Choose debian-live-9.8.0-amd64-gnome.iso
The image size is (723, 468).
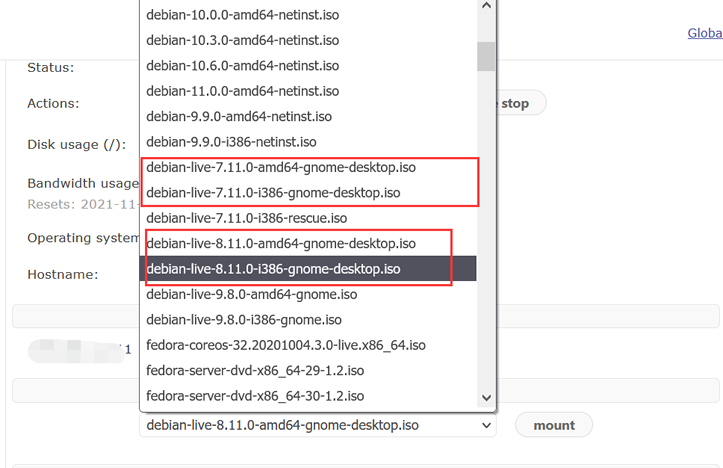308,294
